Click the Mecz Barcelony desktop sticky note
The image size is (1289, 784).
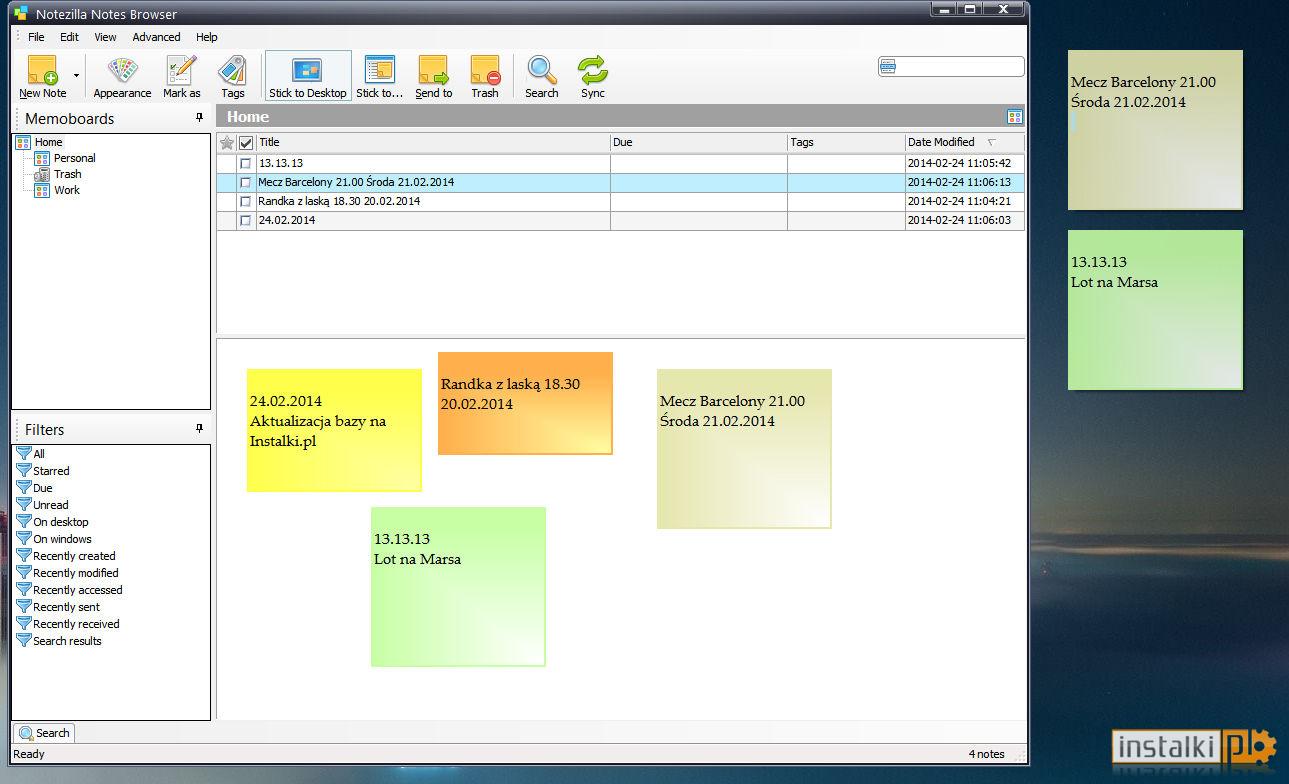pos(1155,130)
